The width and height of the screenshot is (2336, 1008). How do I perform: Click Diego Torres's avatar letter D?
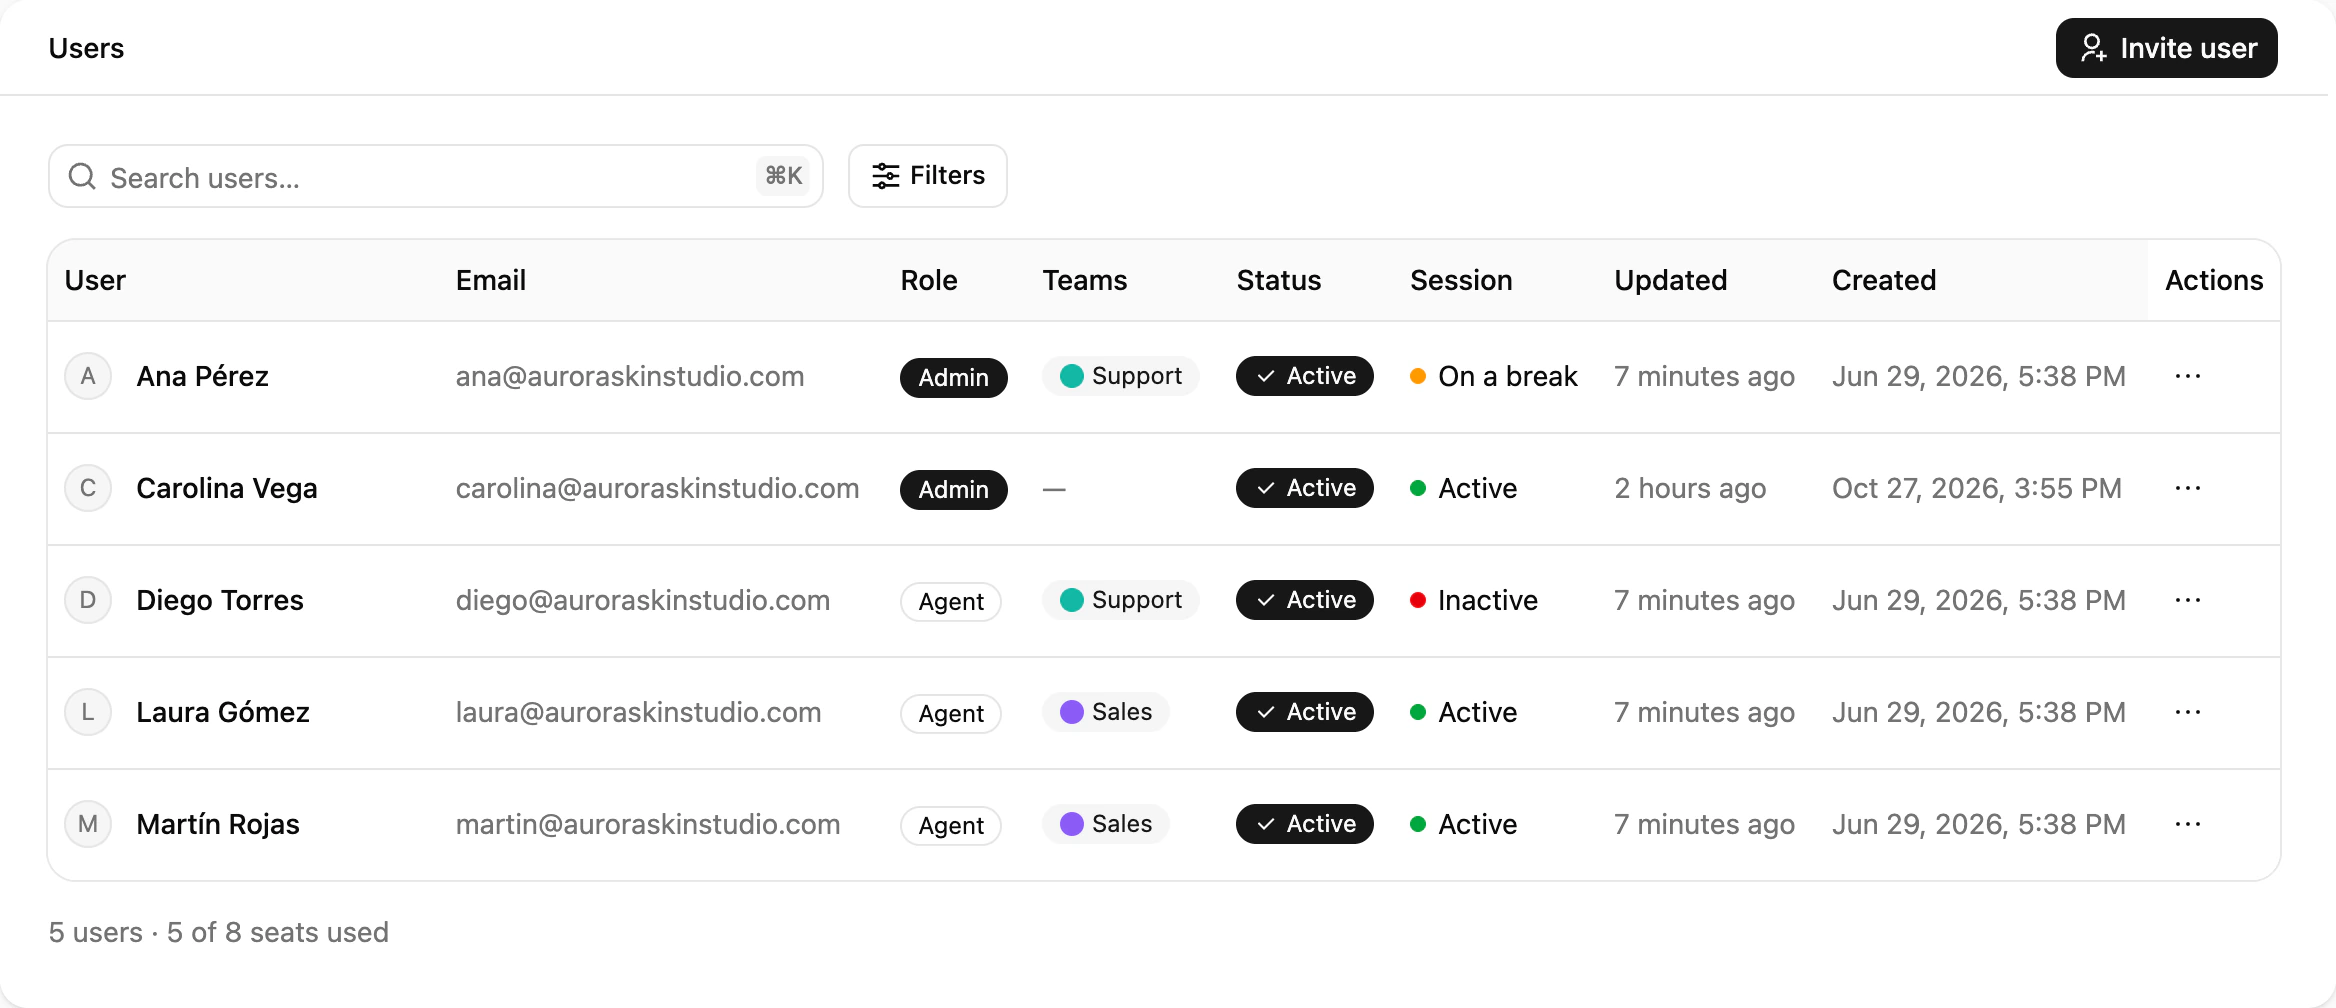(x=88, y=601)
